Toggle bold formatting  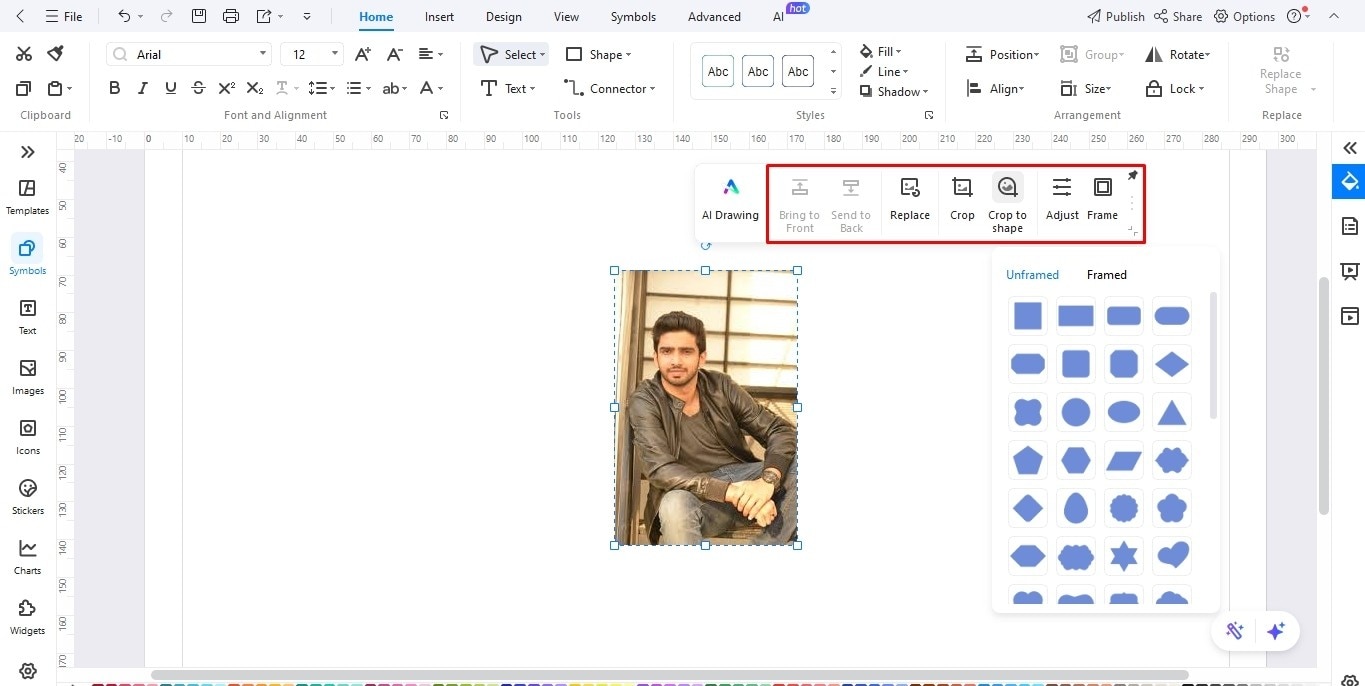114,88
